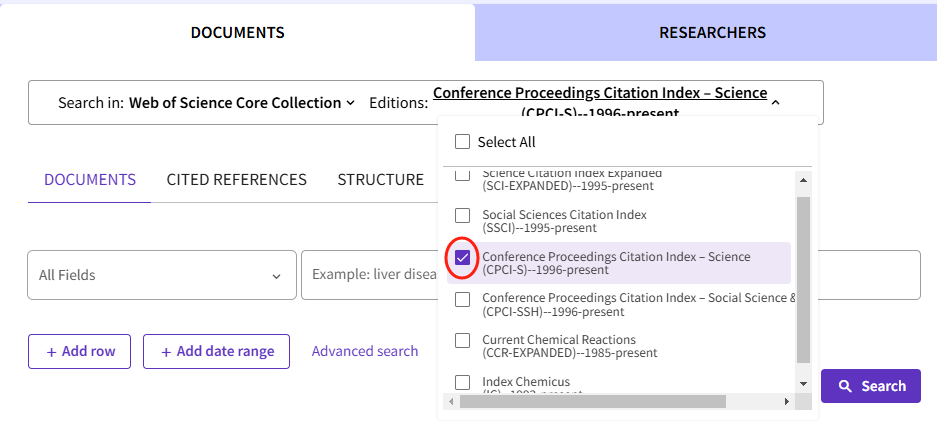Open the CITED REFERENCES tab
937x421 pixels.
(x=236, y=180)
